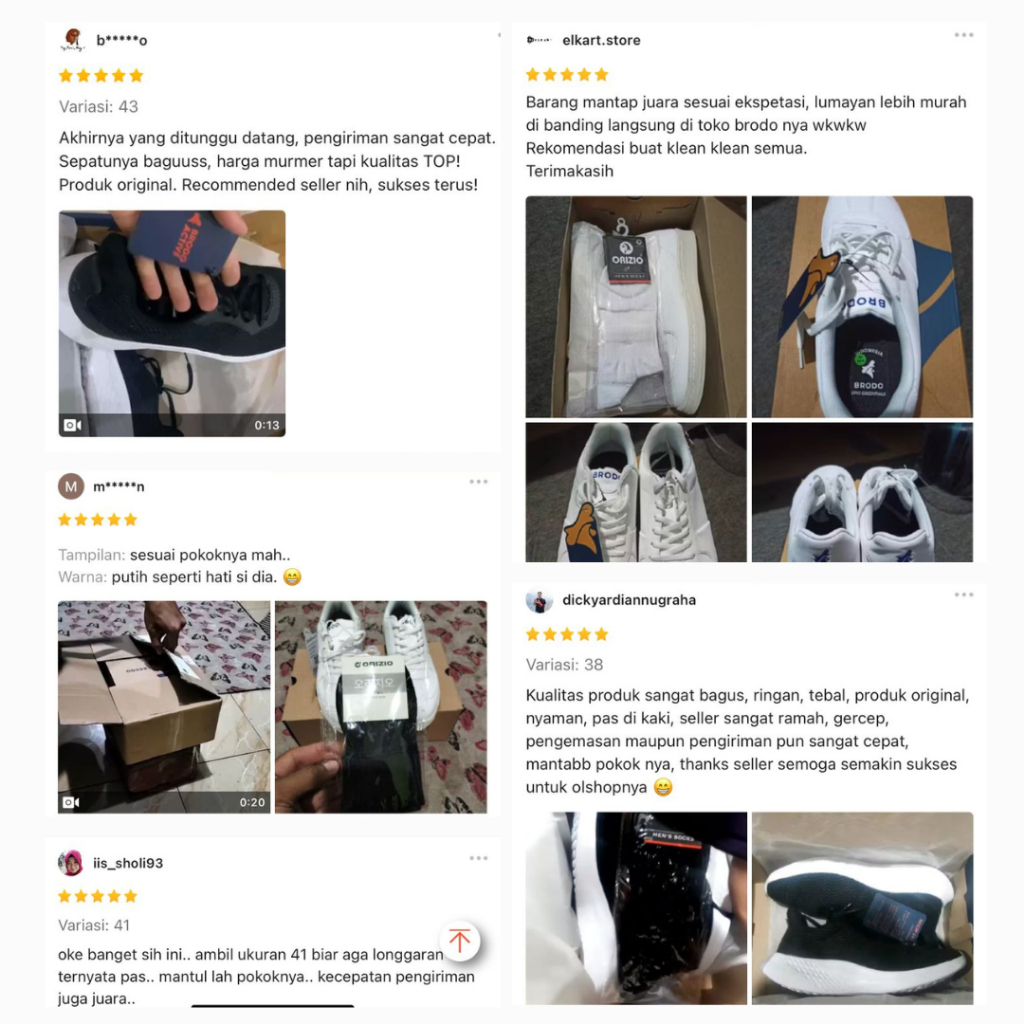Open the dickyardiannugraha username link
This screenshot has height=1024, width=1024.
pyautogui.click(x=629, y=600)
